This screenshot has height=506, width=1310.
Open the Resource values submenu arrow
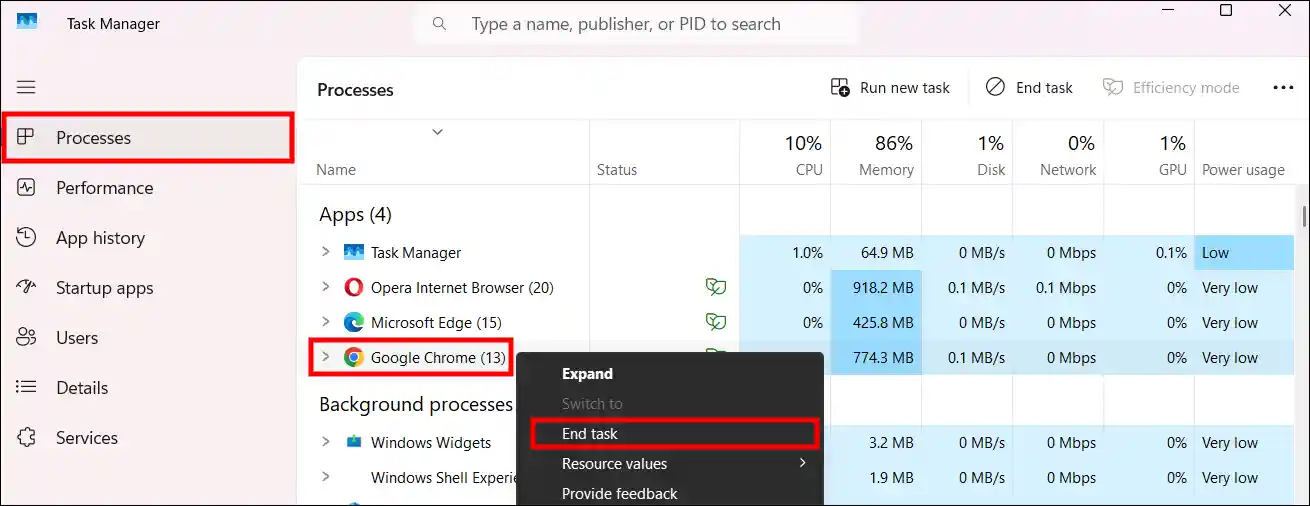tap(802, 463)
